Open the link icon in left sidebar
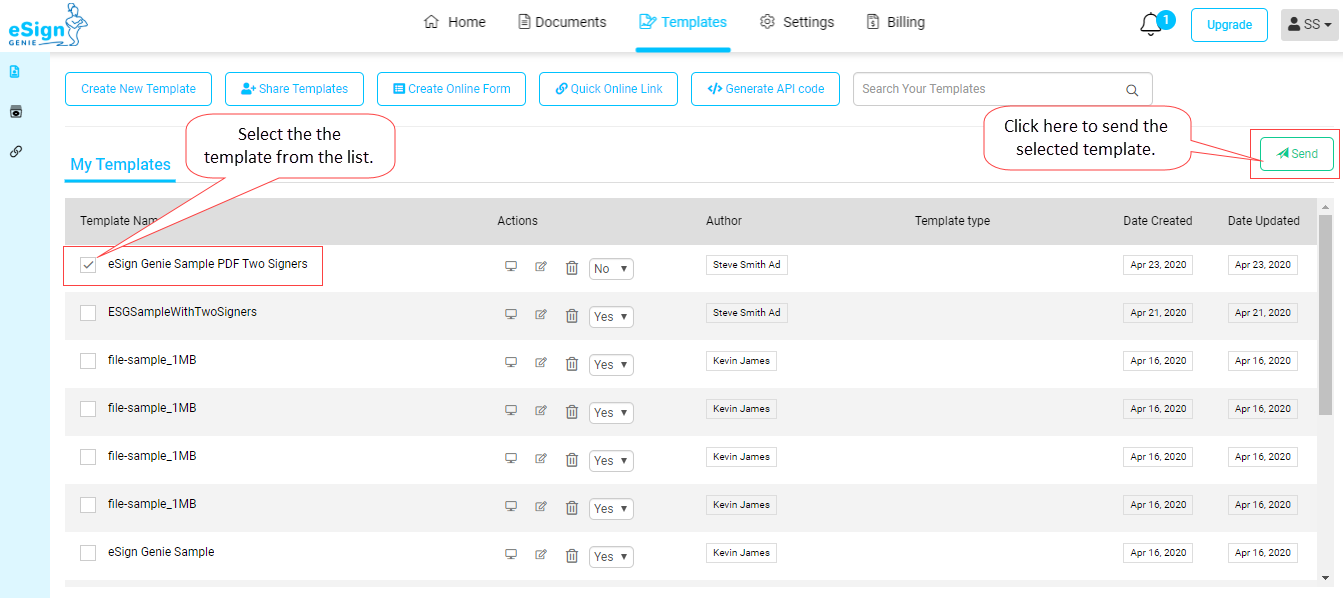Image resolution: width=1343 pixels, height=598 pixels. pyautogui.click(x=15, y=152)
